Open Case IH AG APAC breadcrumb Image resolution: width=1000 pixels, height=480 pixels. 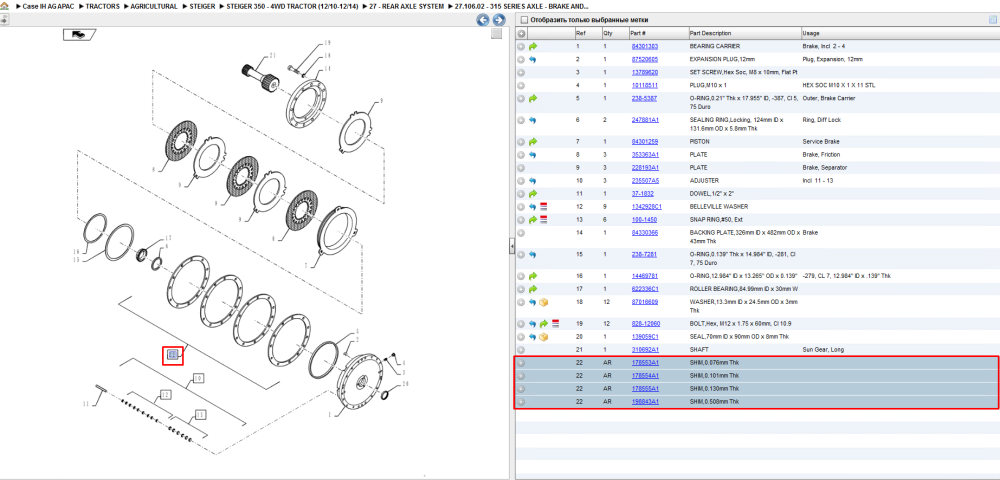pyautogui.click(x=48, y=6)
